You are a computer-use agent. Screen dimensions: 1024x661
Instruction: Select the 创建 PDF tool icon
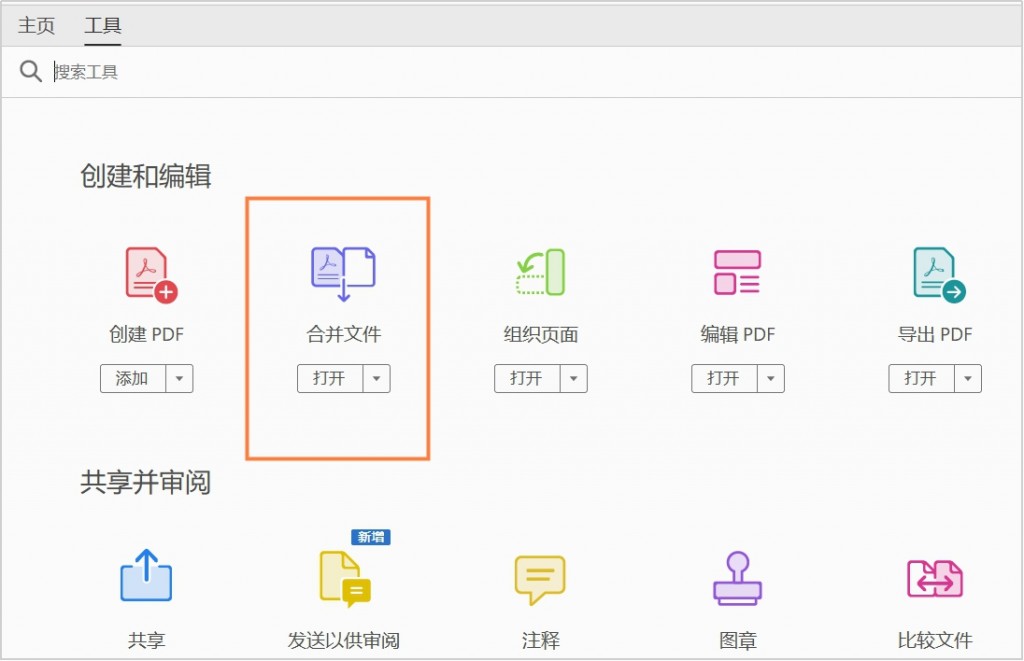(146, 270)
